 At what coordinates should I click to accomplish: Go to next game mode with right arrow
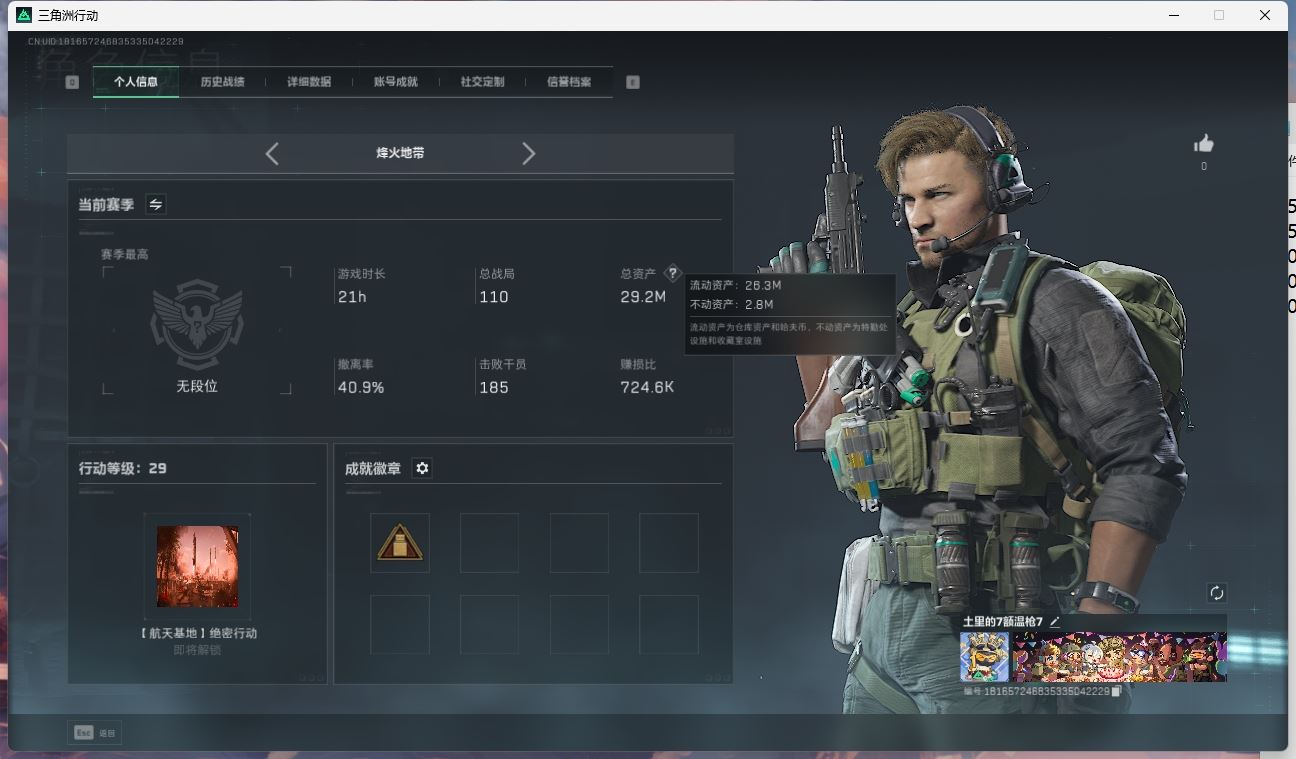point(529,153)
